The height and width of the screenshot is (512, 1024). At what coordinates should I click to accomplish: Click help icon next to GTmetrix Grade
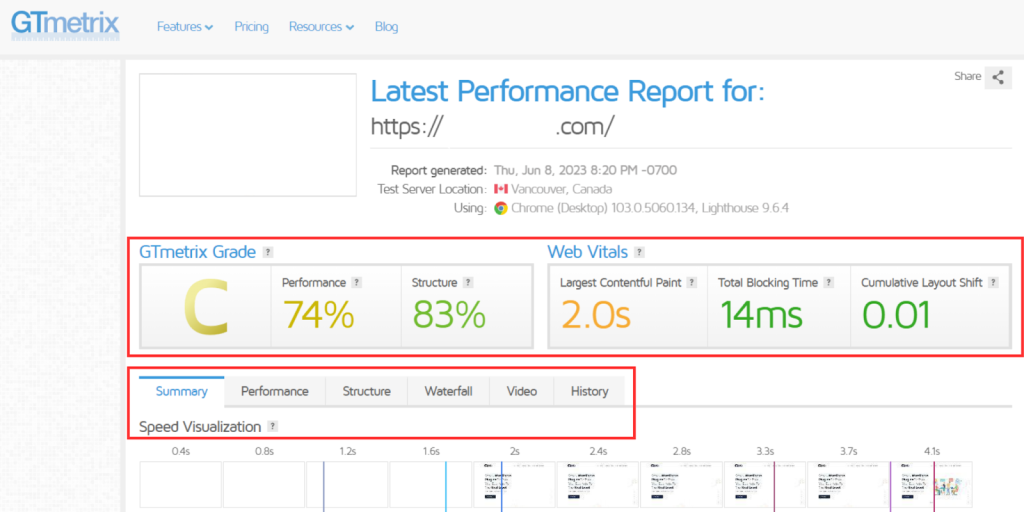(x=267, y=252)
